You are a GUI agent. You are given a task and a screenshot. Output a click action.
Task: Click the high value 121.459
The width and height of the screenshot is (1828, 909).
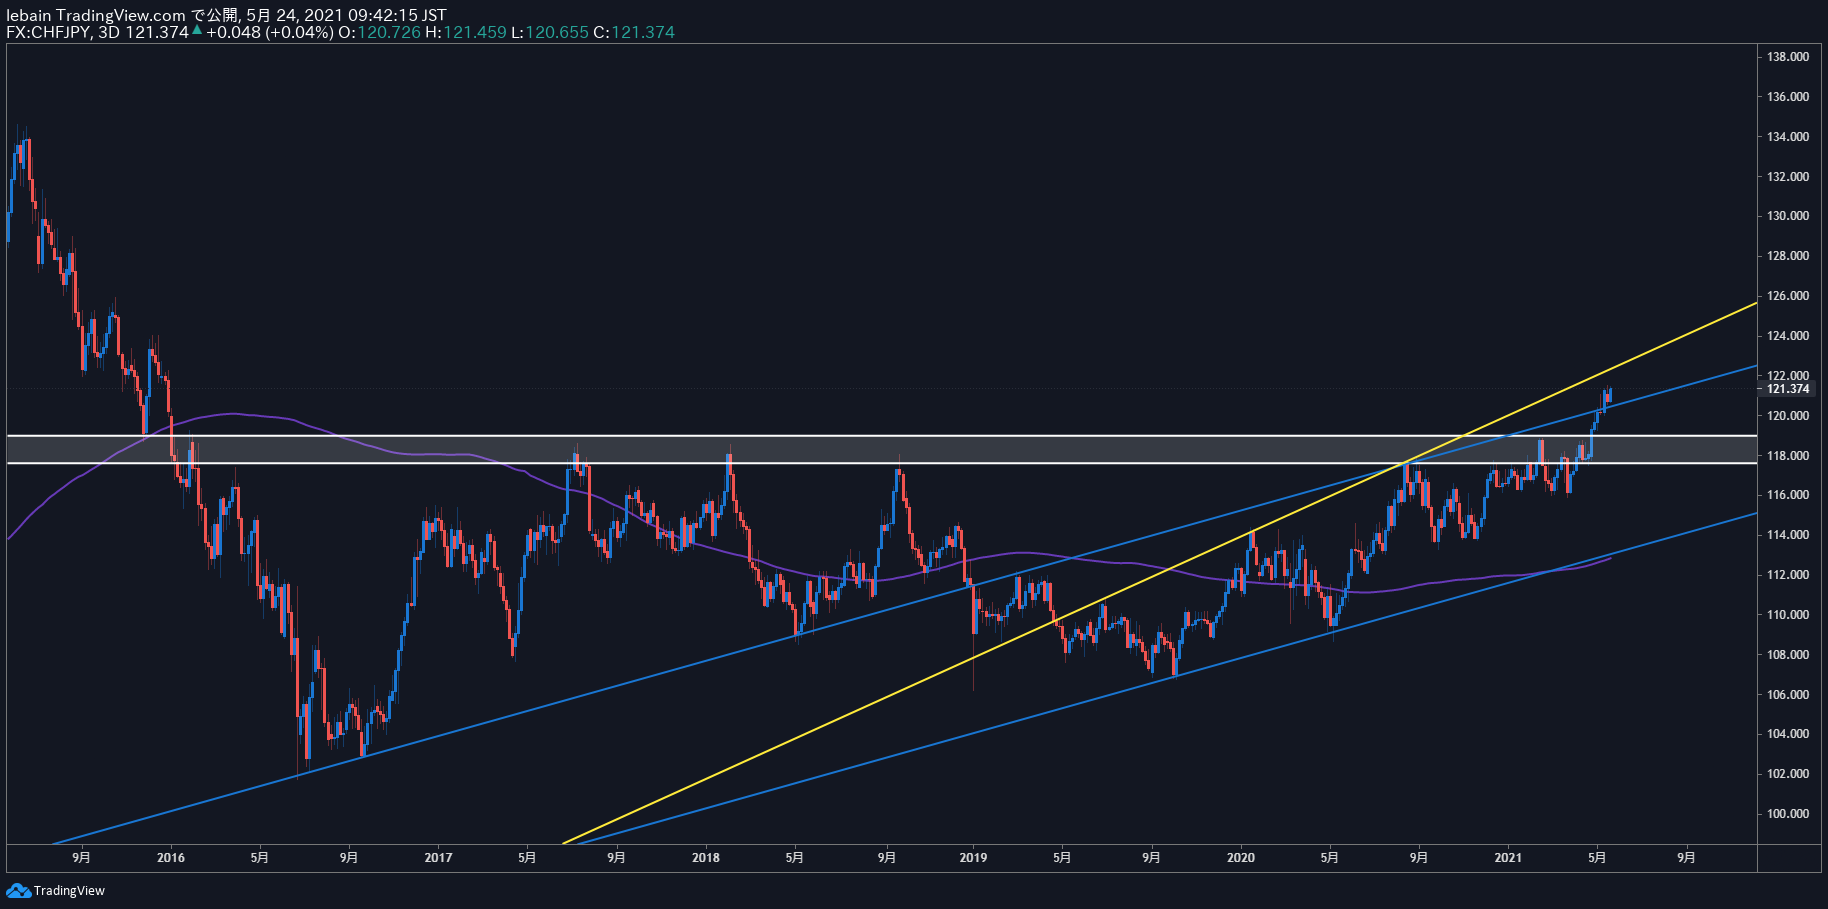pyautogui.click(x=475, y=32)
